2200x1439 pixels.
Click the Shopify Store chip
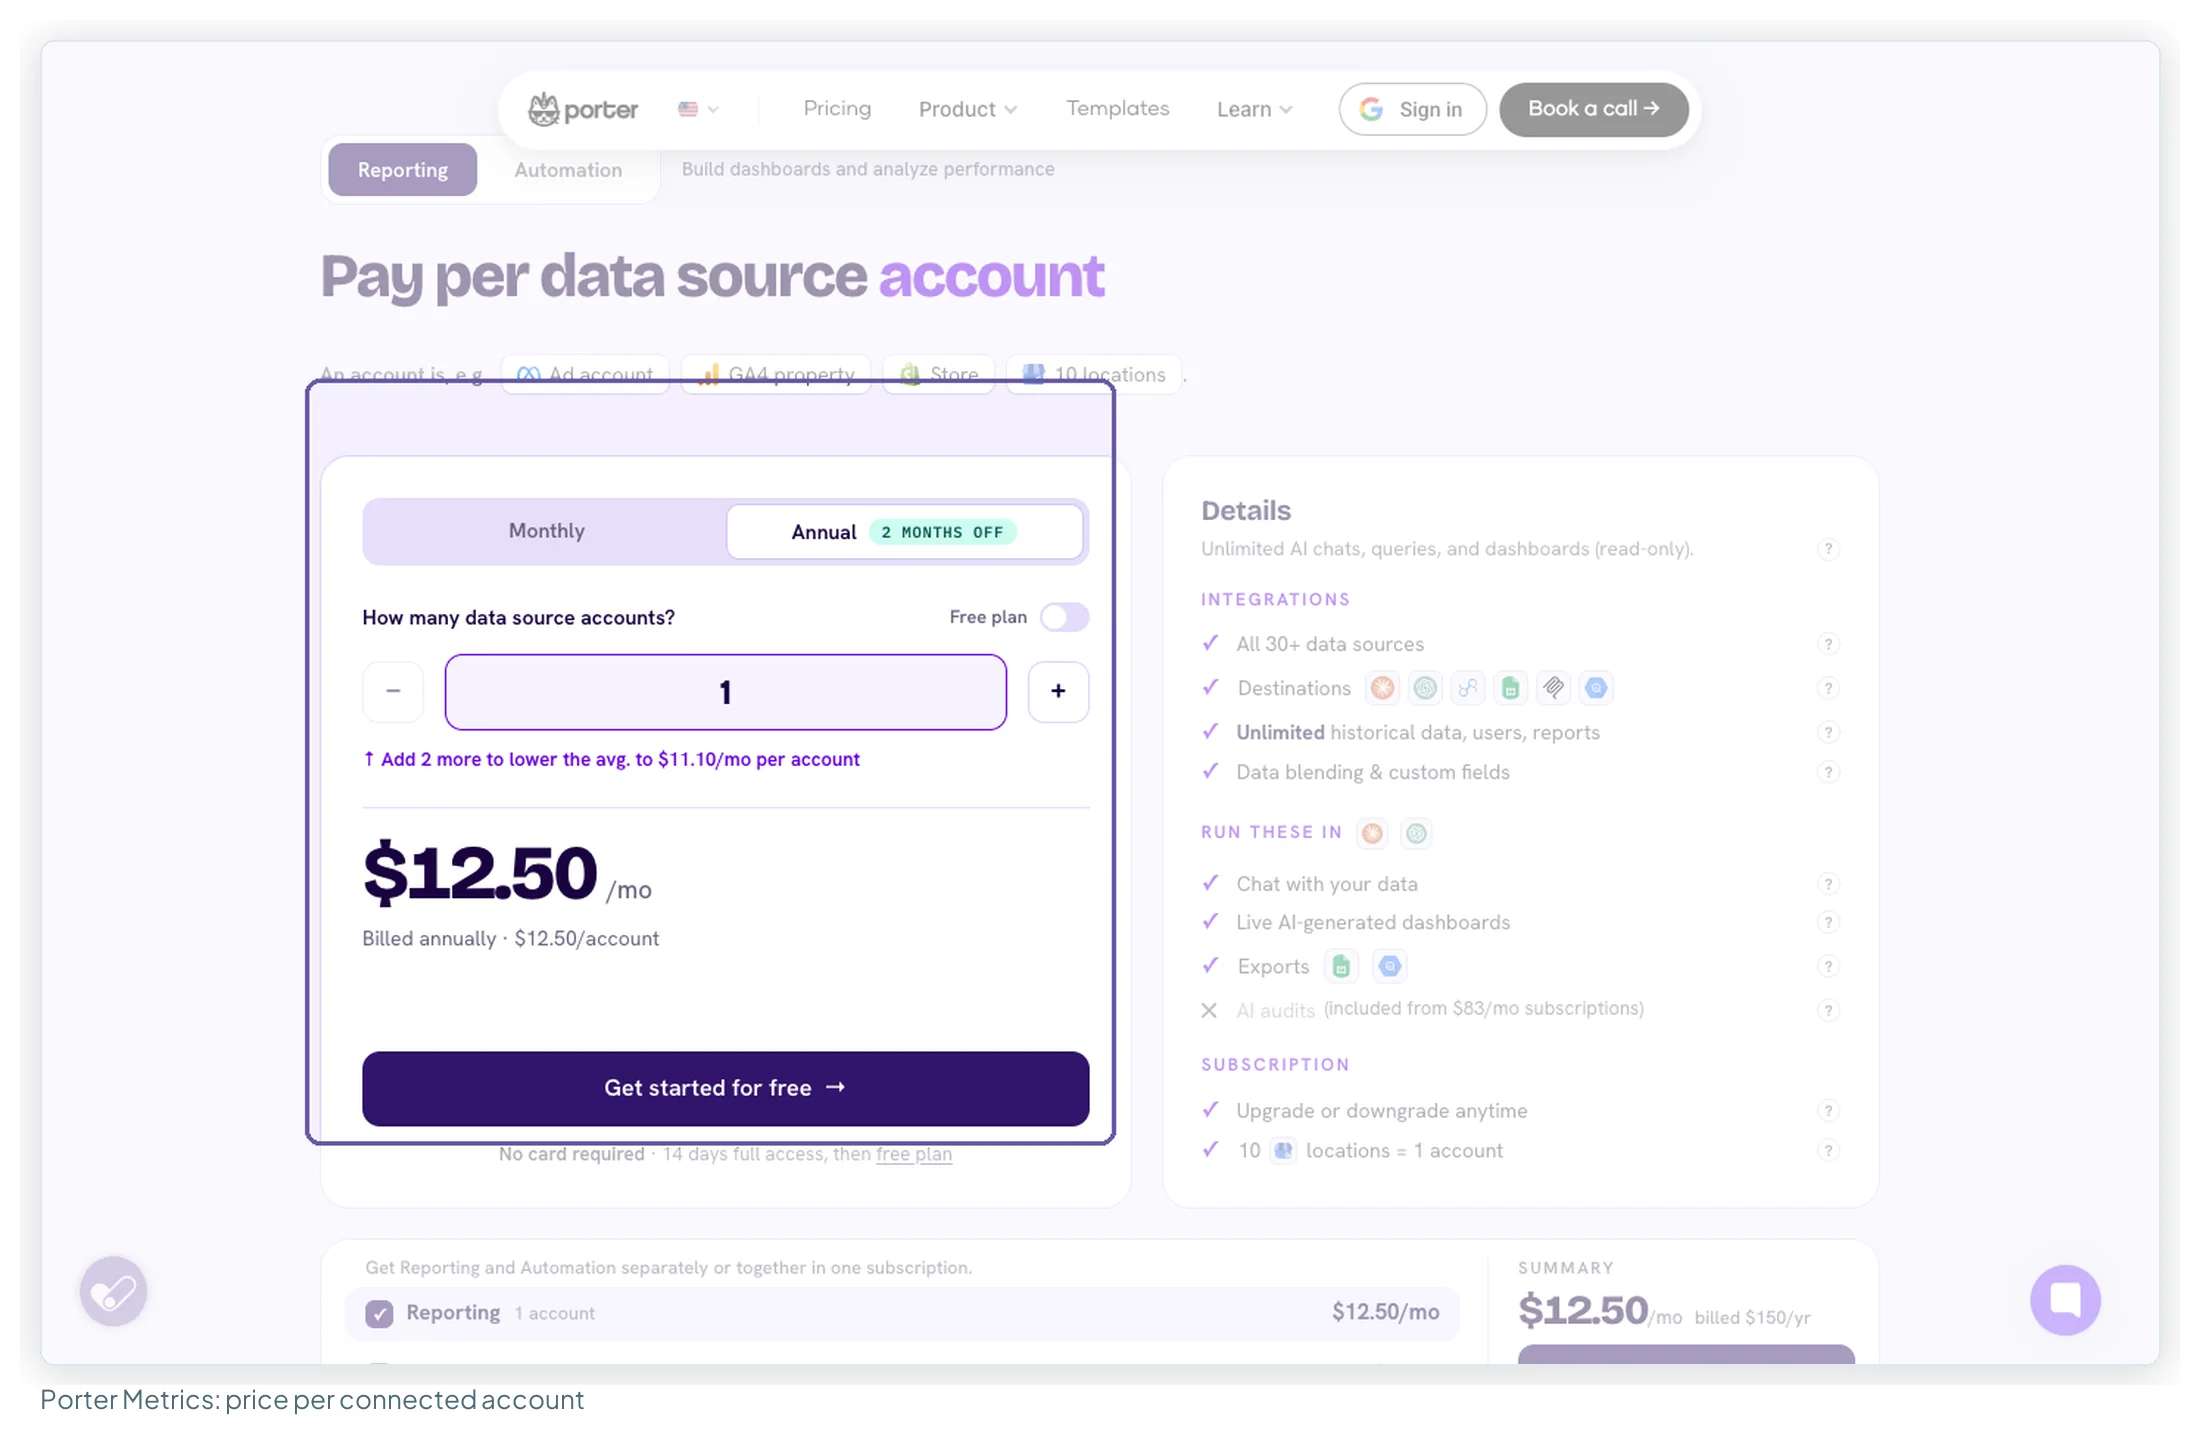coord(938,374)
